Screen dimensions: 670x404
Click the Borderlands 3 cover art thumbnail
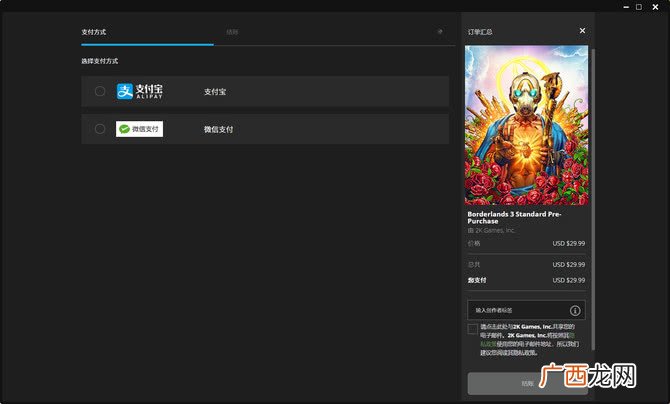pos(526,125)
